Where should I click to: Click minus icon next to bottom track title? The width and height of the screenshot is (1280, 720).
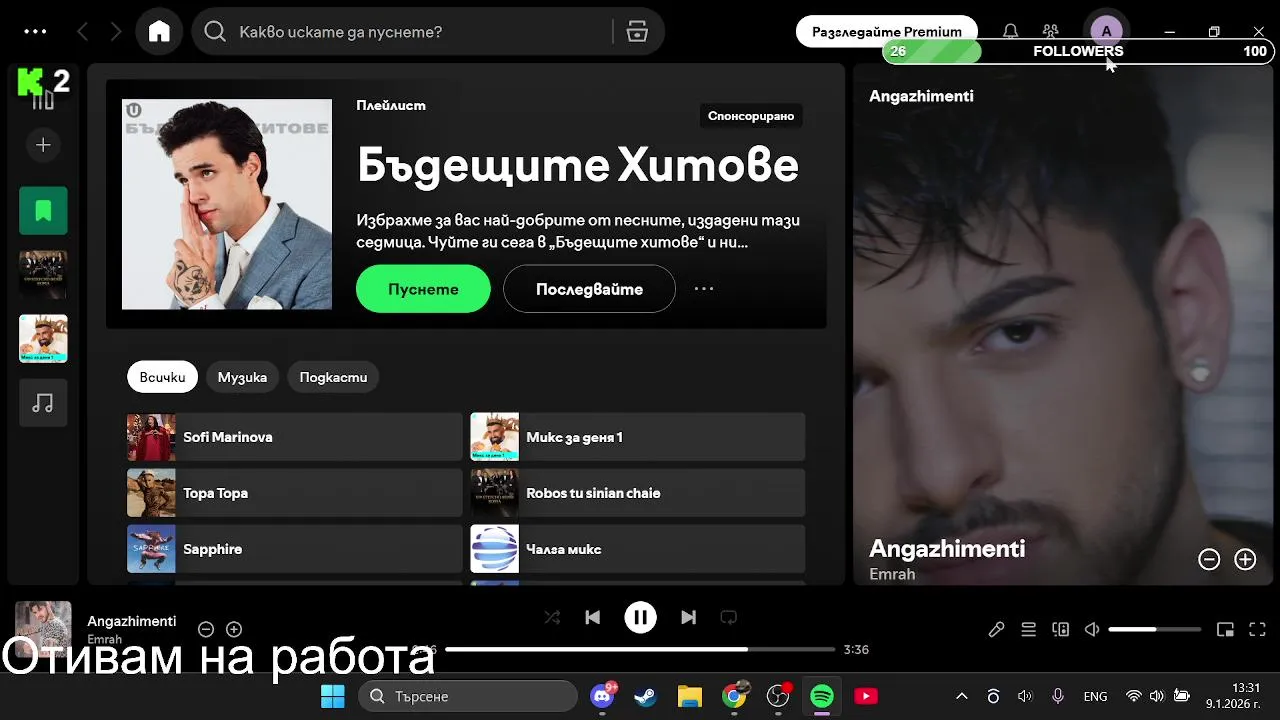[x=206, y=629]
